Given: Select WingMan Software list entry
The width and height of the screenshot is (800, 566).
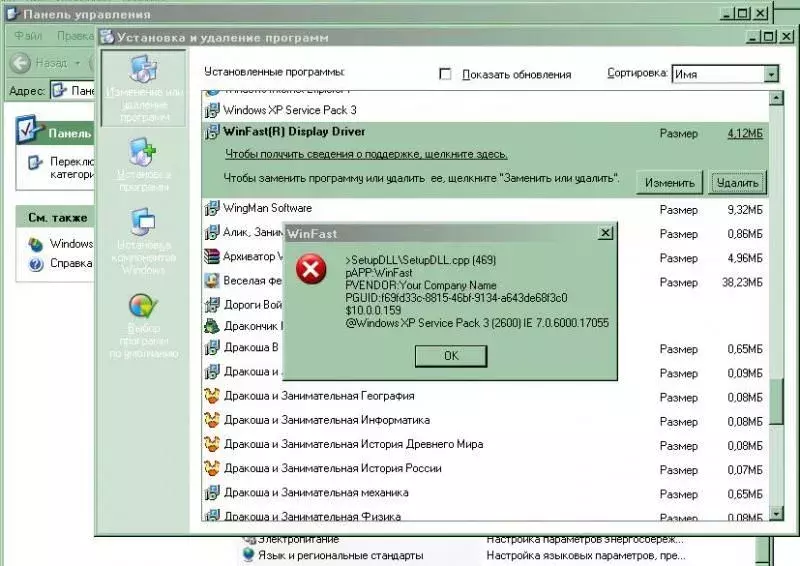Looking at the screenshot, I should (x=485, y=209).
